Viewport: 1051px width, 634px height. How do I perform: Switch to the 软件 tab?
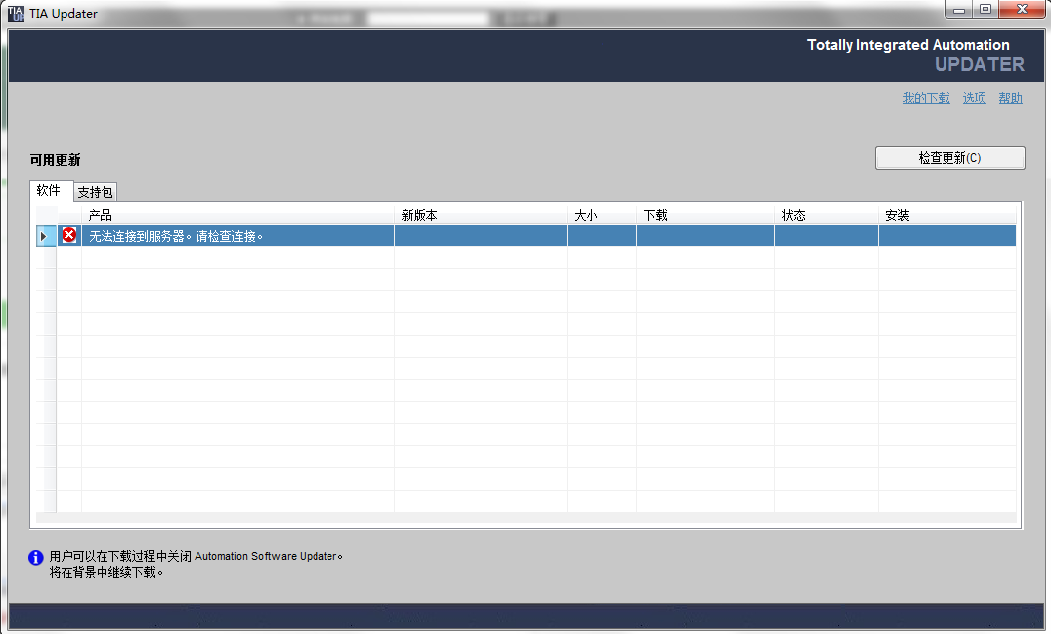(x=49, y=190)
